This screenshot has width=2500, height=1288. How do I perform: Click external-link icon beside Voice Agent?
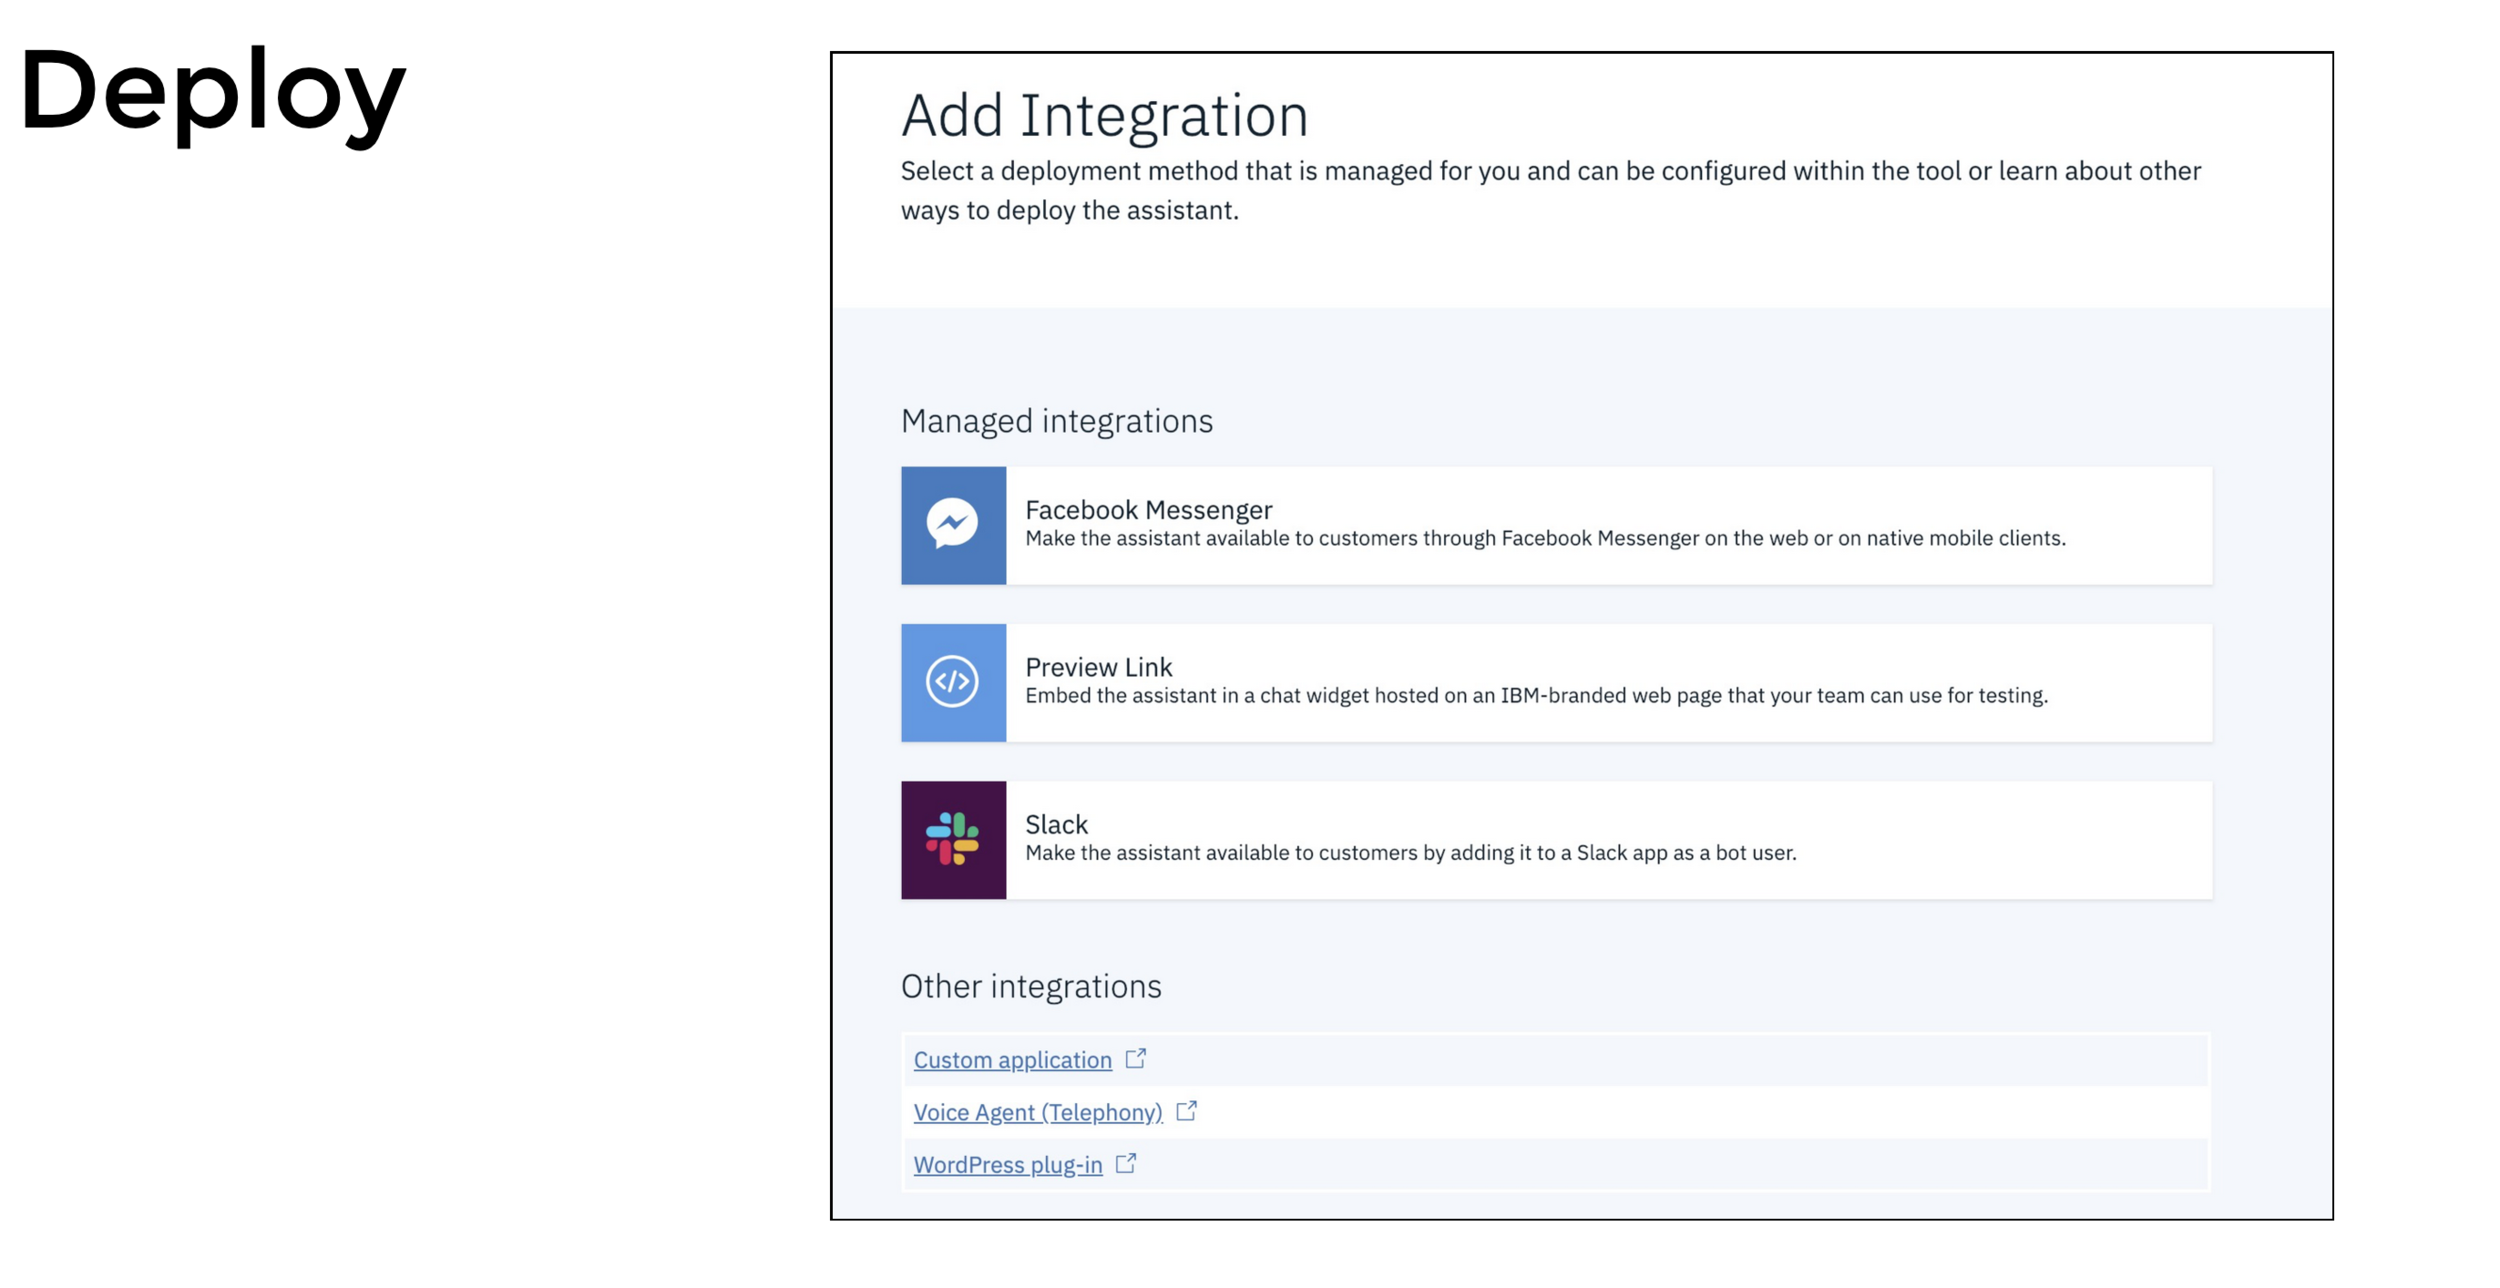(x=1186, y=1111)
